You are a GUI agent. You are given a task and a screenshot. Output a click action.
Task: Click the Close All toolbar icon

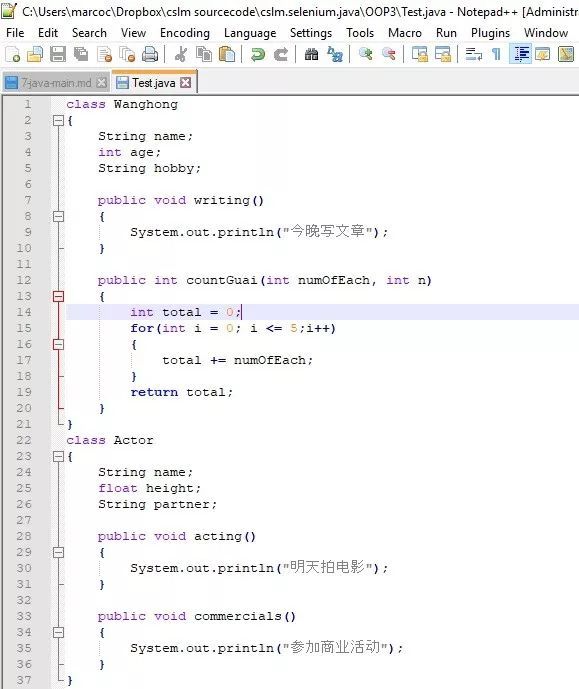click(127, 54)
